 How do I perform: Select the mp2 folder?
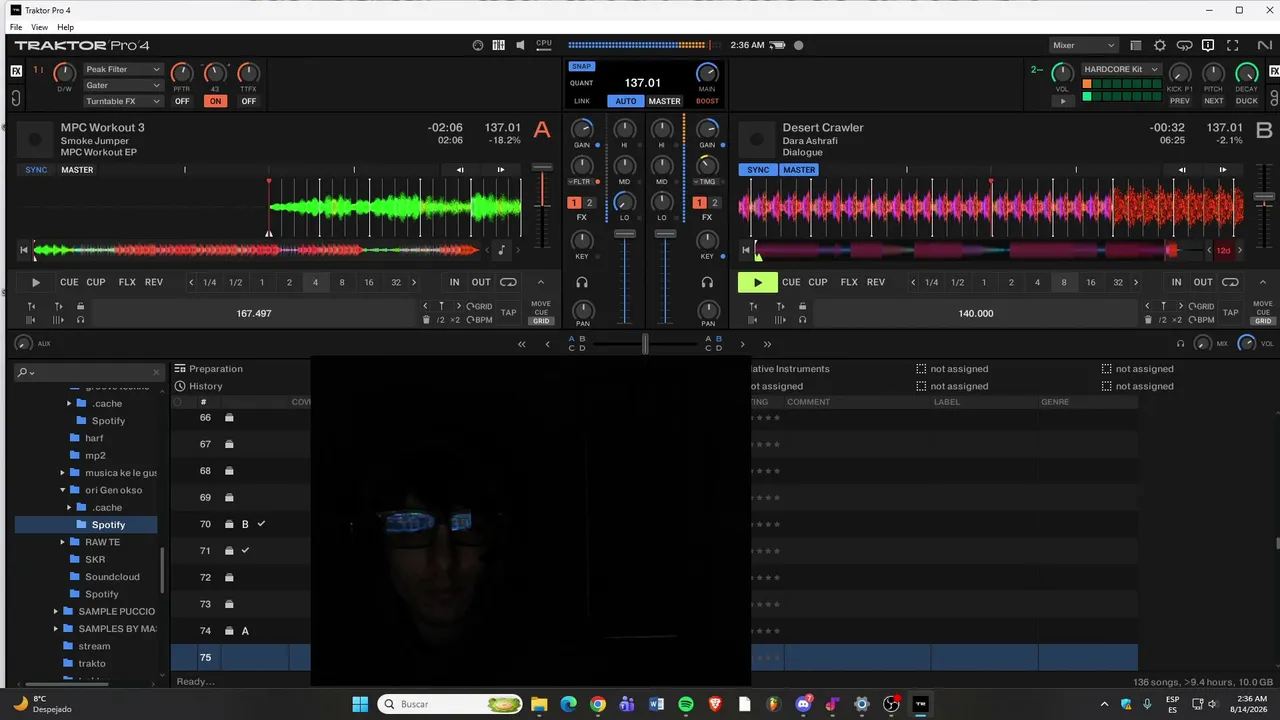pyautogui.click(x=95, y=456)
